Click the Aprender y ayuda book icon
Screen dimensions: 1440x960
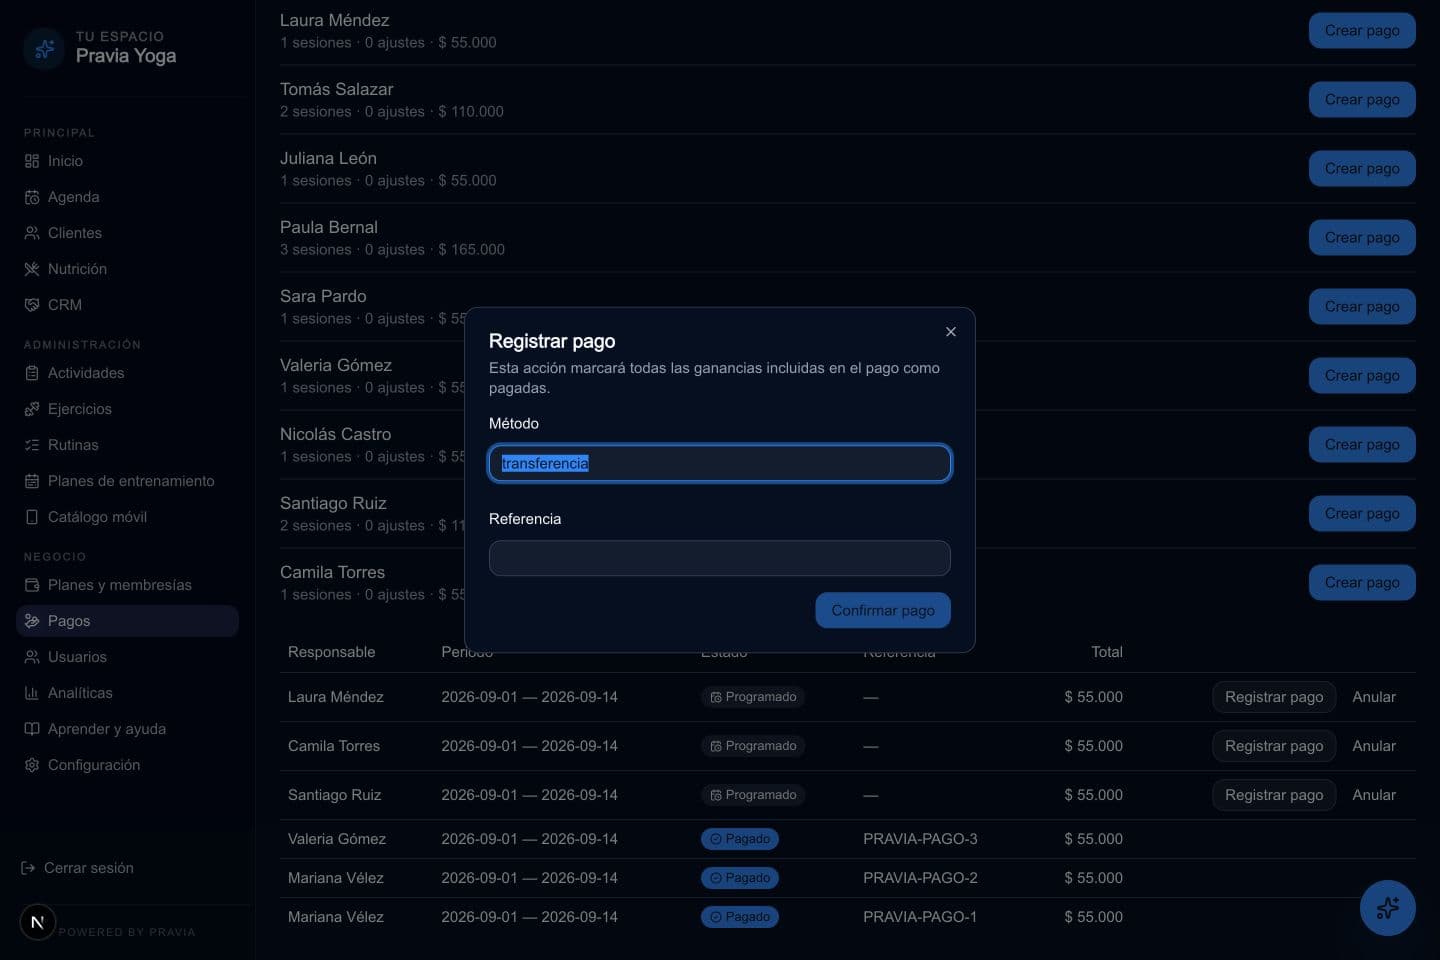click(x=32, y=729)
